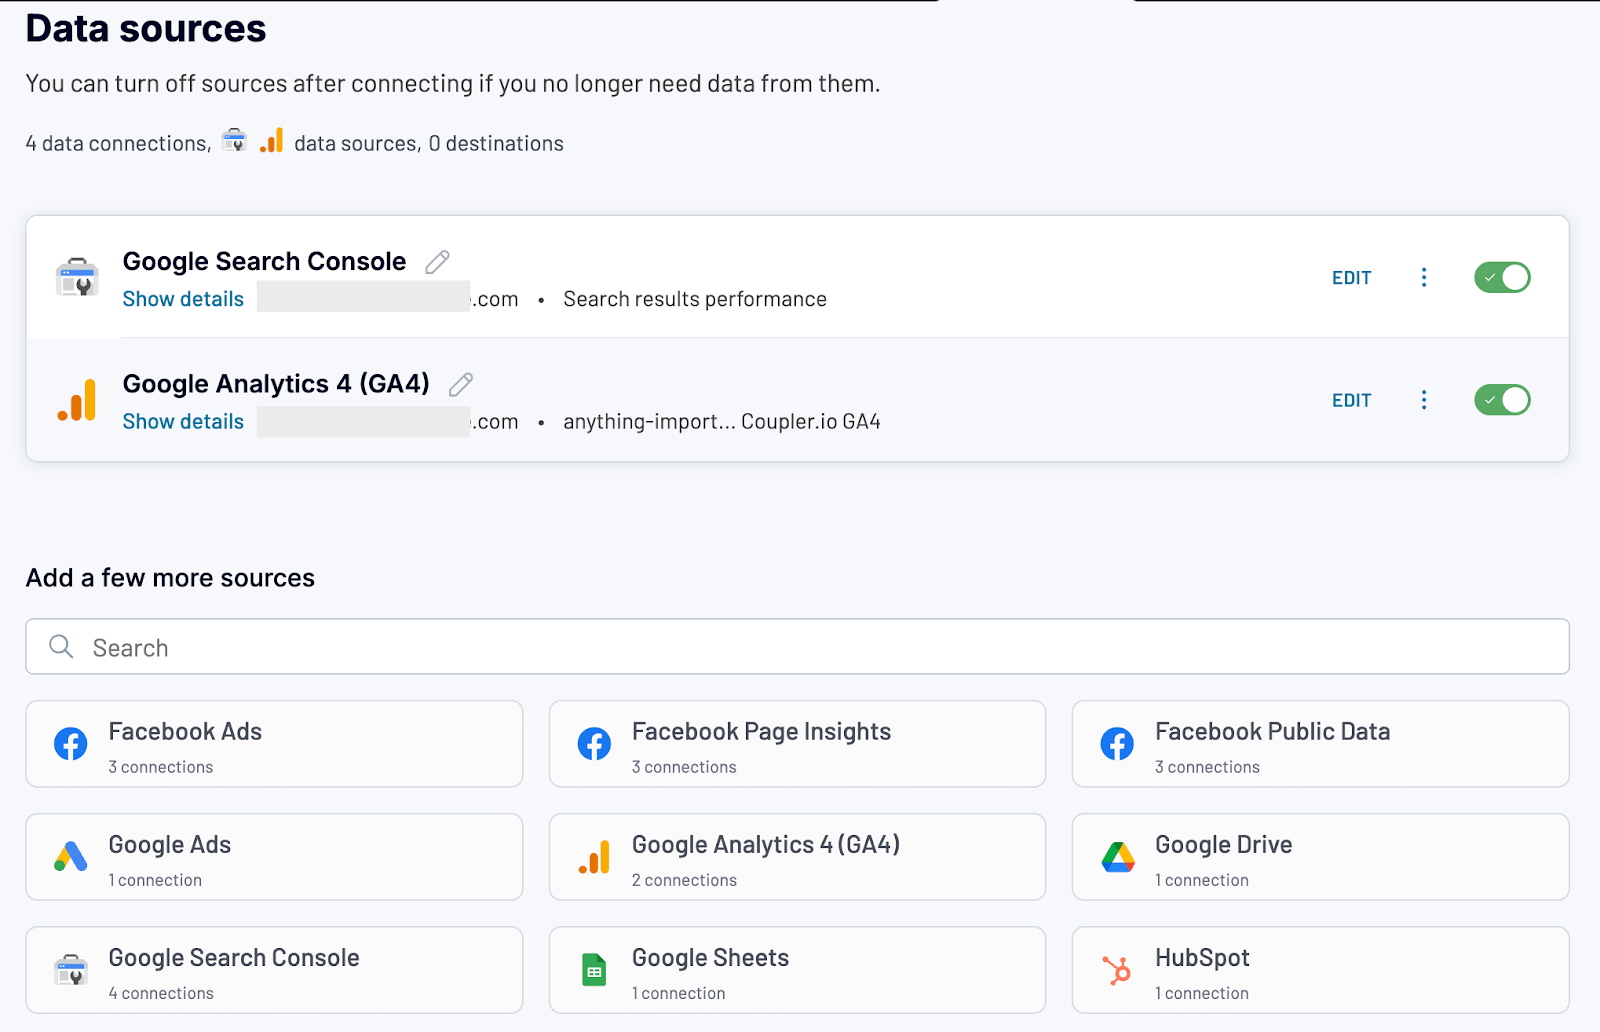This screenshot has height=1032, width=1600.
Task: Click EDIT on the Google Search Console row
Action: click(1351, 277)
